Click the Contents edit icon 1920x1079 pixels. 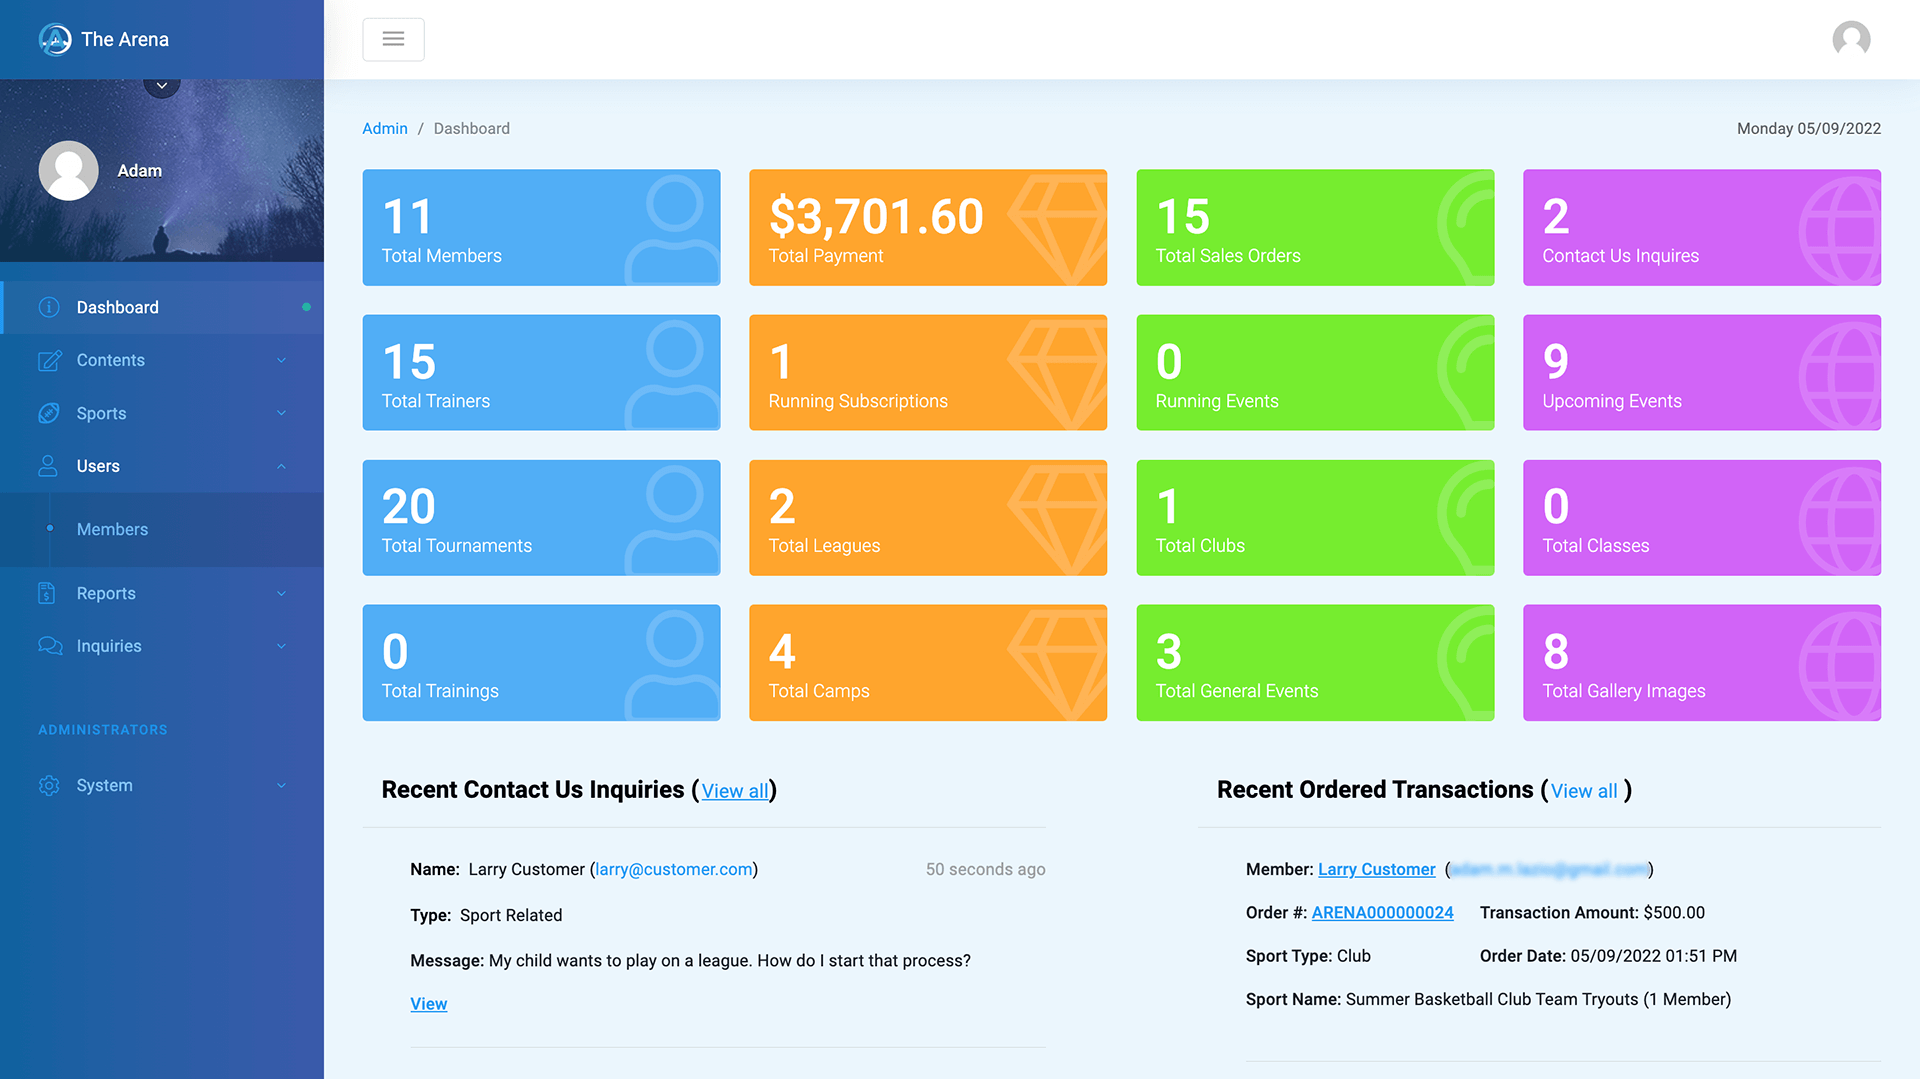tap(49, 360)
